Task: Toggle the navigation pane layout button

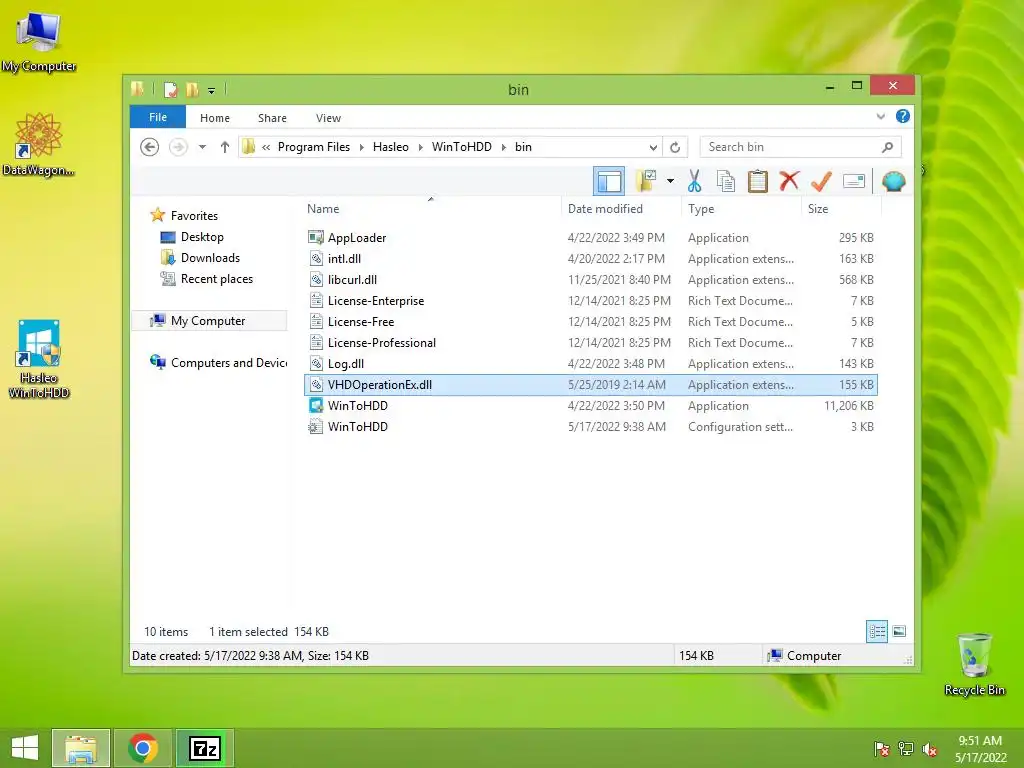Action: (x=609, y=181)
